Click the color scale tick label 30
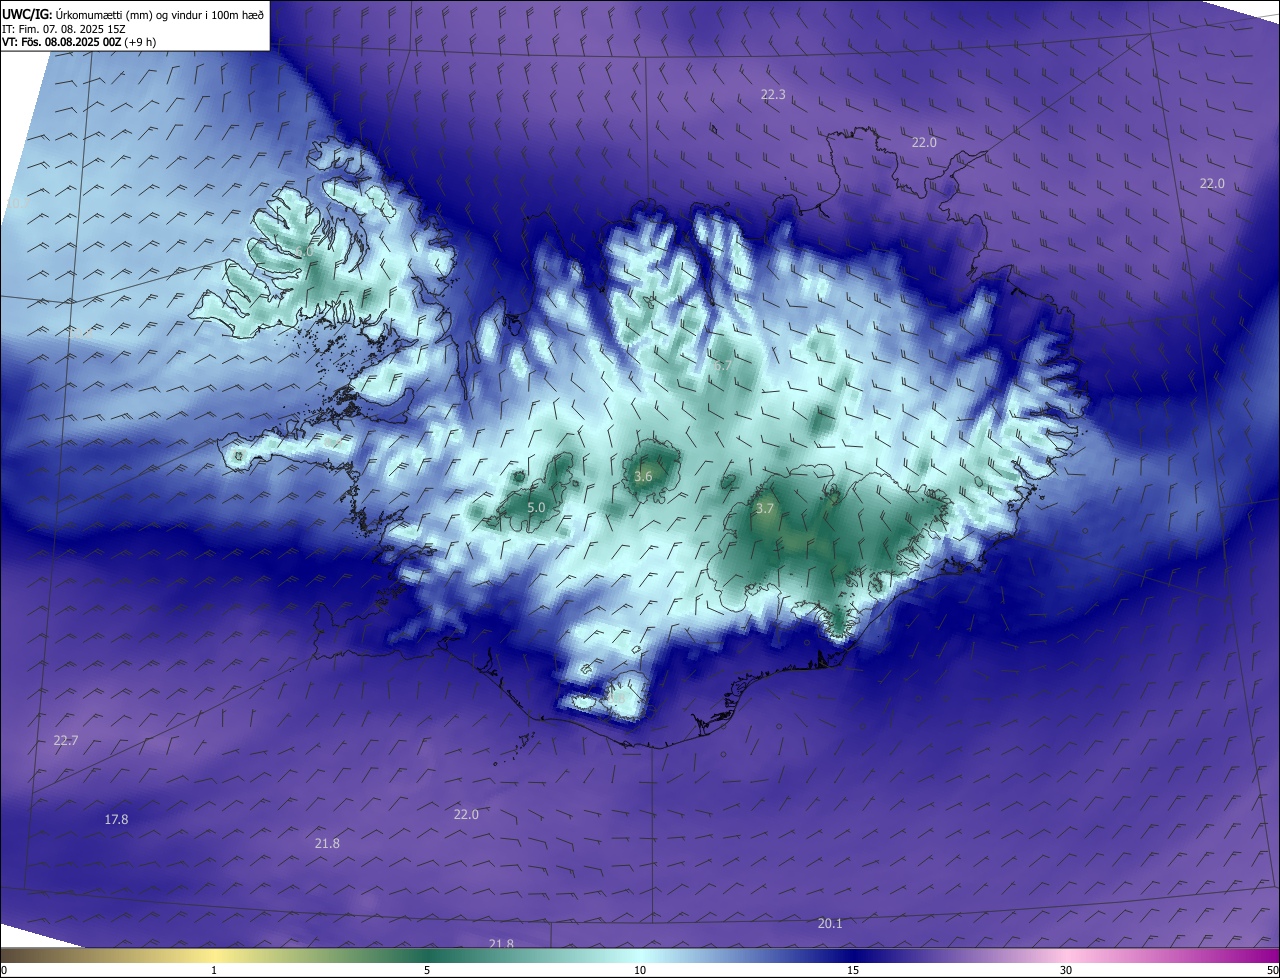 pyautogui.click(x=1066, y=971)
